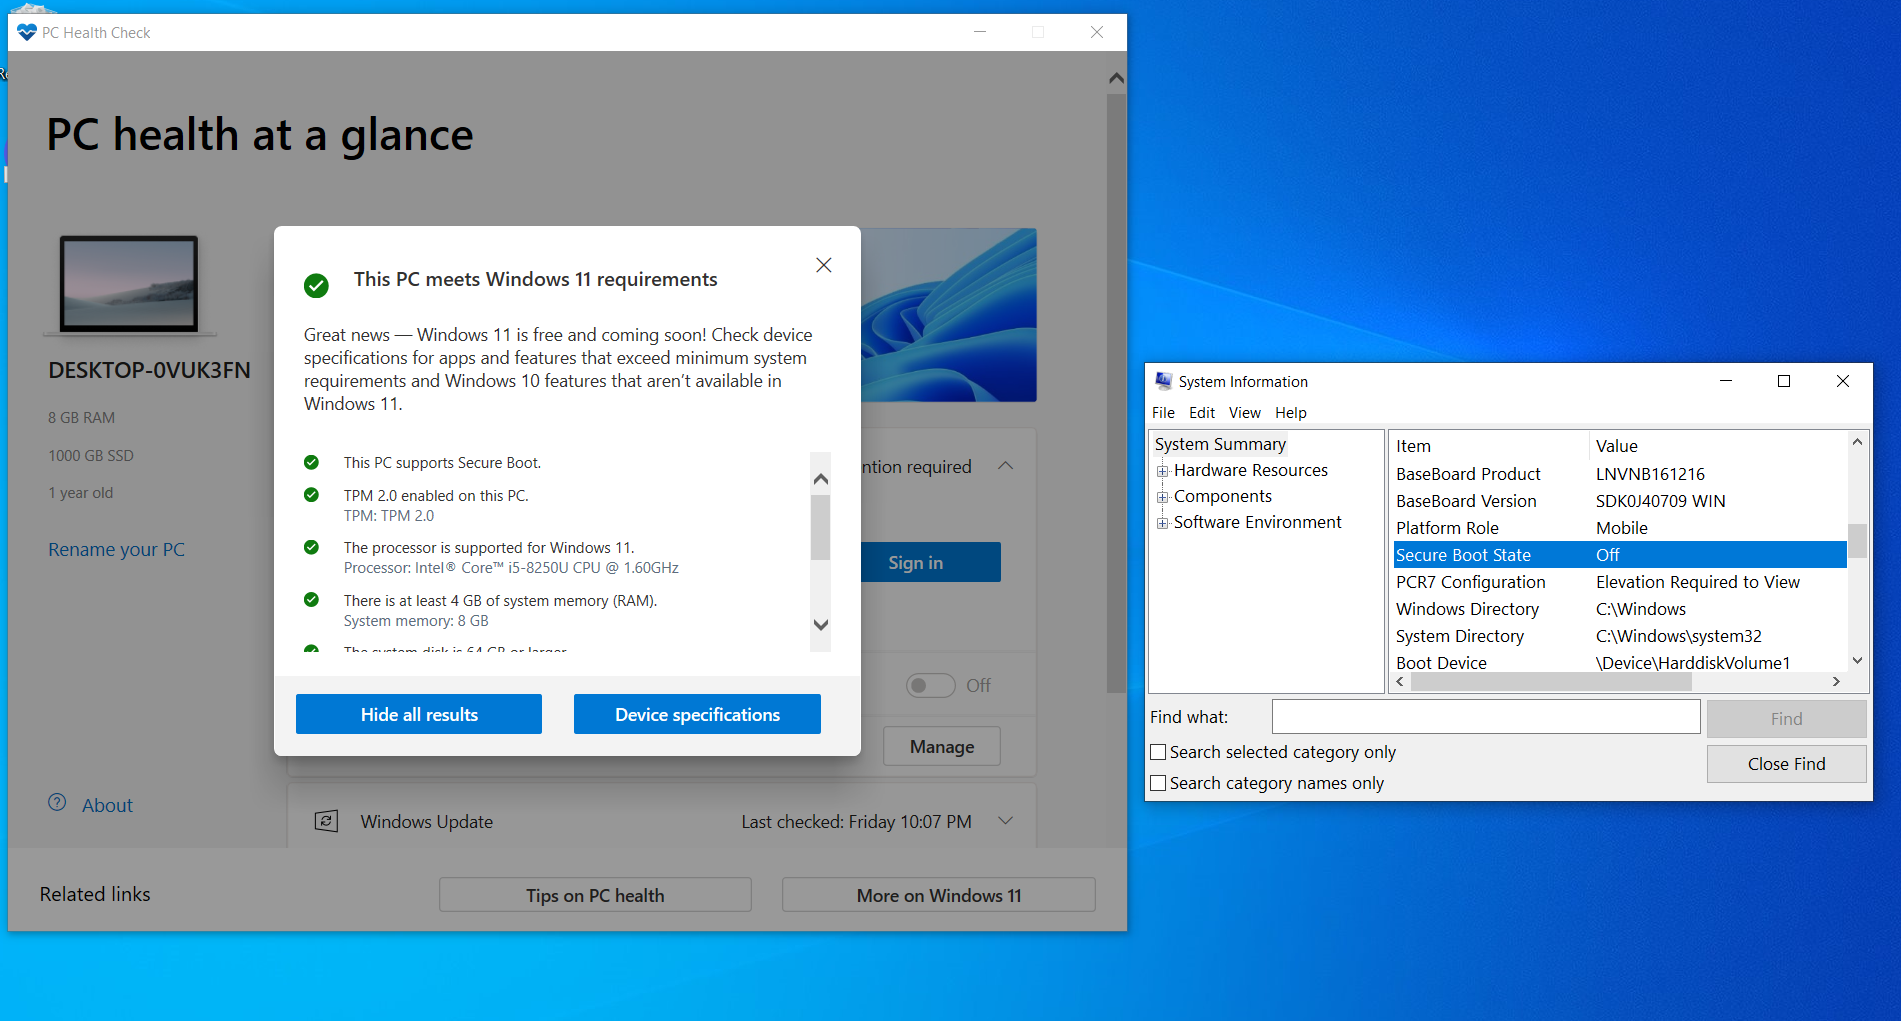Click the Find what input field

tap(1486, 716)
